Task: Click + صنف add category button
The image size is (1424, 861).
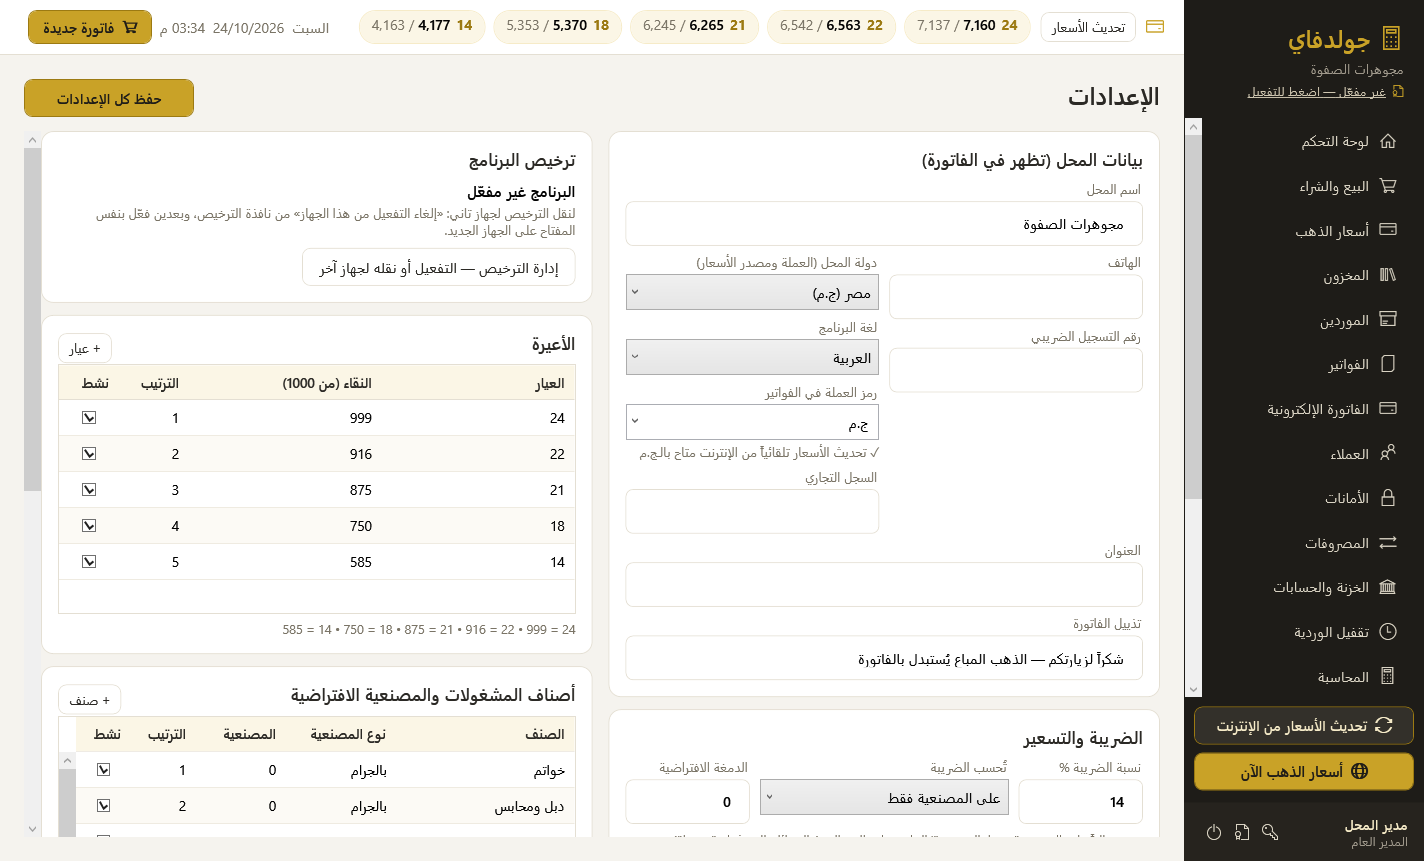Action: pos(90,700)
